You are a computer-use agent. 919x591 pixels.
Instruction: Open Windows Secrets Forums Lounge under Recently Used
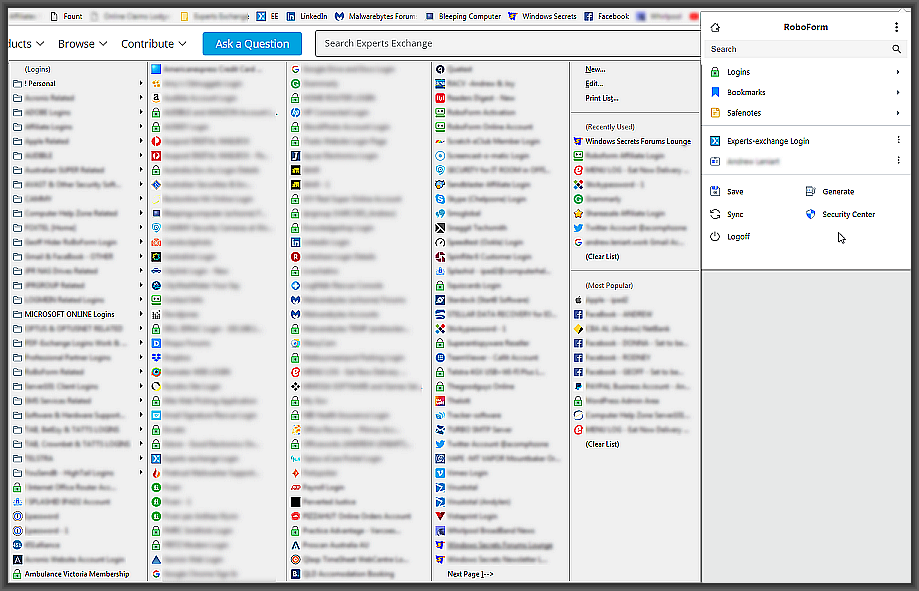pos(633,141)
